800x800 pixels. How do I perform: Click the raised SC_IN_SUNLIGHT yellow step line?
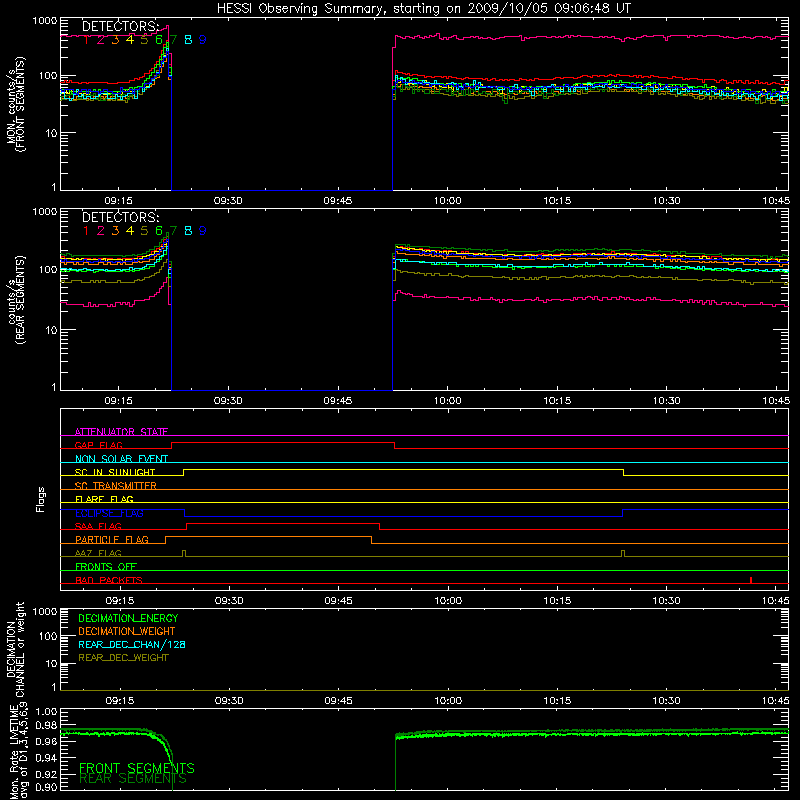coord(403,469)
